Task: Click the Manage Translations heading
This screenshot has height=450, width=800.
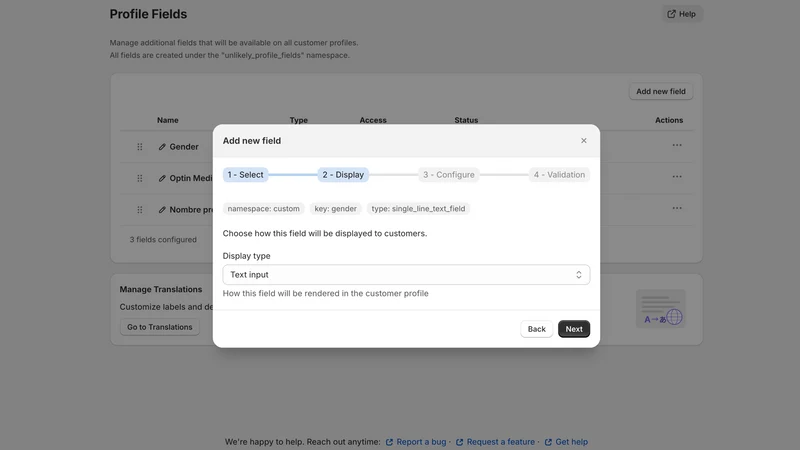Action: [x=161, y=289]
